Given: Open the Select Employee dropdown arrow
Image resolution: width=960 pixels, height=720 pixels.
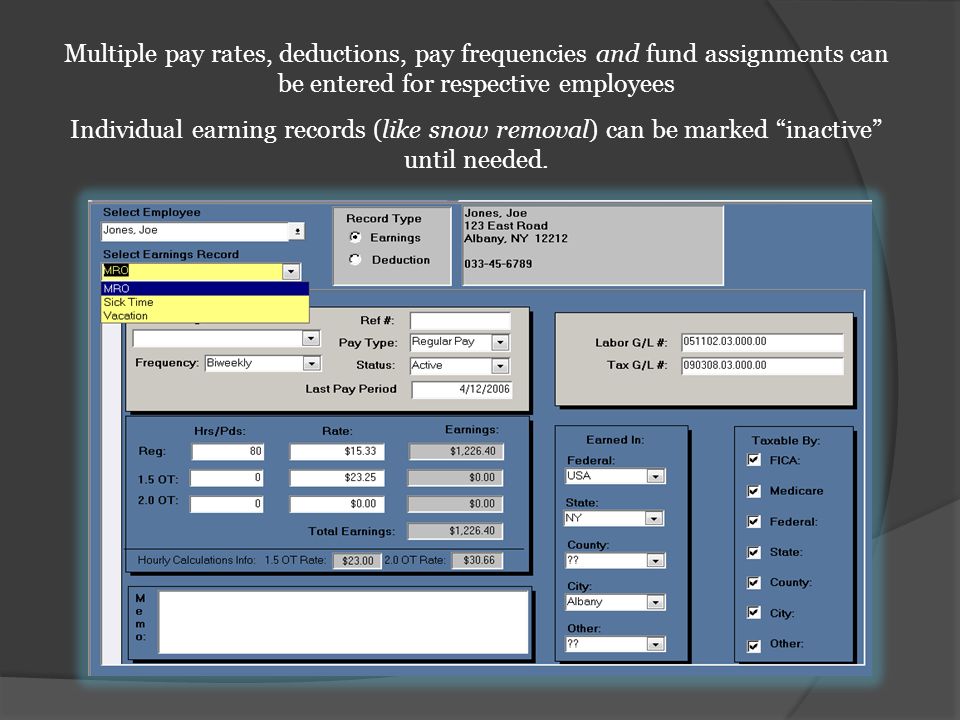Looking at the screenshot, I should 297,231.
